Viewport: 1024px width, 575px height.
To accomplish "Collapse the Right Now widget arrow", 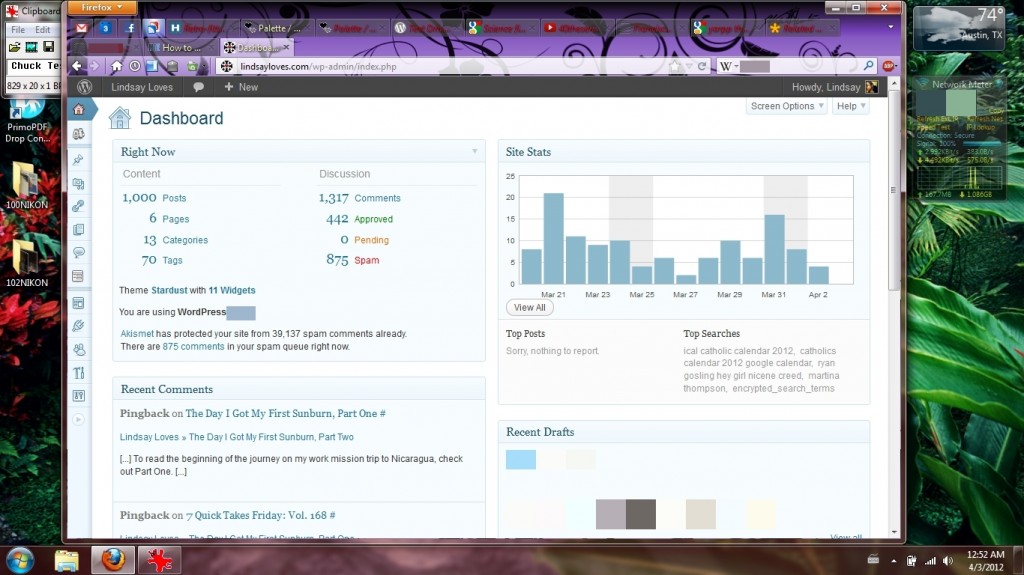I will pos(475,152).
